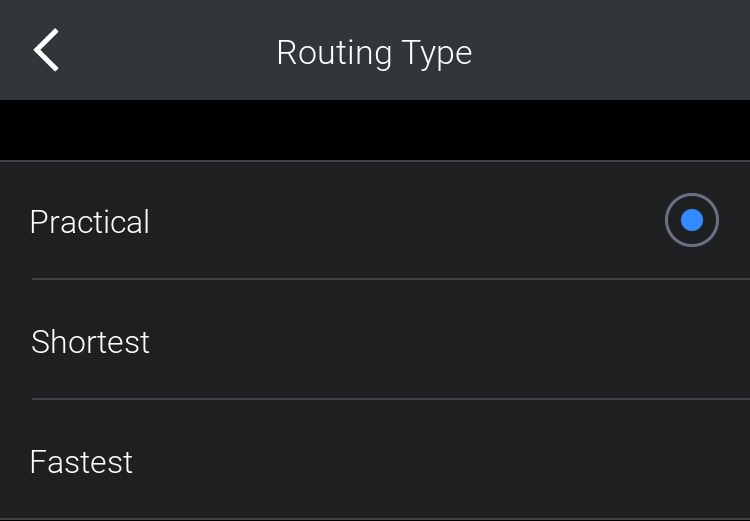Viewport: 750px width, 521px height.
Task: Click the divider between Practical and Shortest
Action: click(390, 279)
